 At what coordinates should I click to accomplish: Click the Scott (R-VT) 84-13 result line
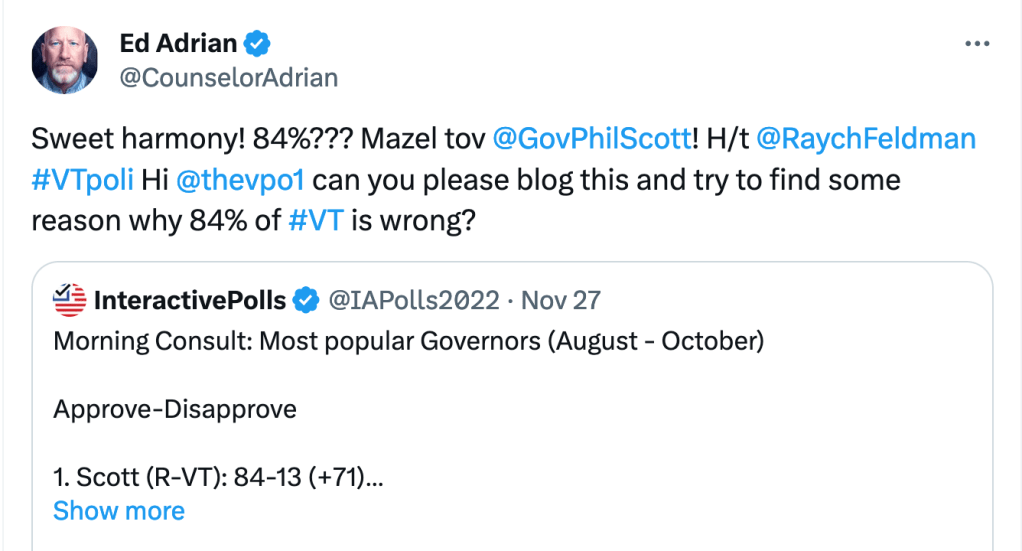tap(218, 477)
